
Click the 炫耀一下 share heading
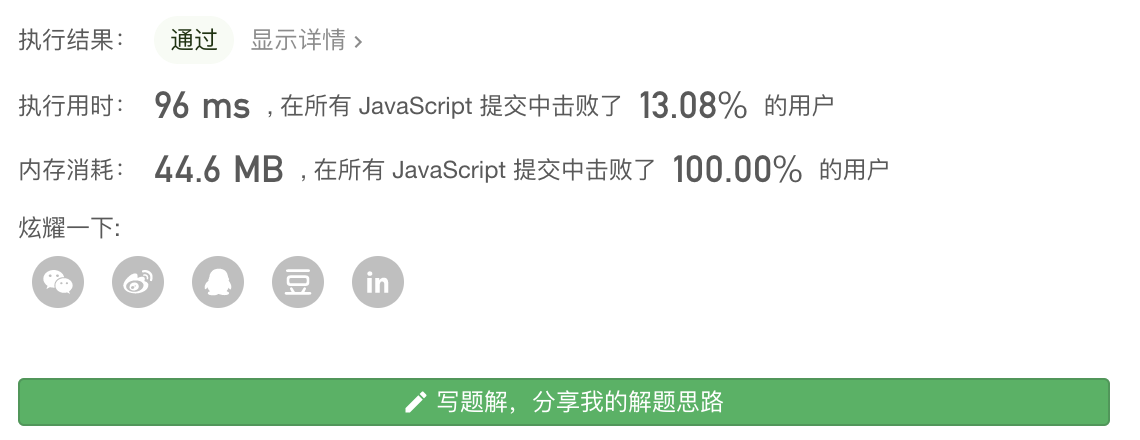tap(69, 228)
